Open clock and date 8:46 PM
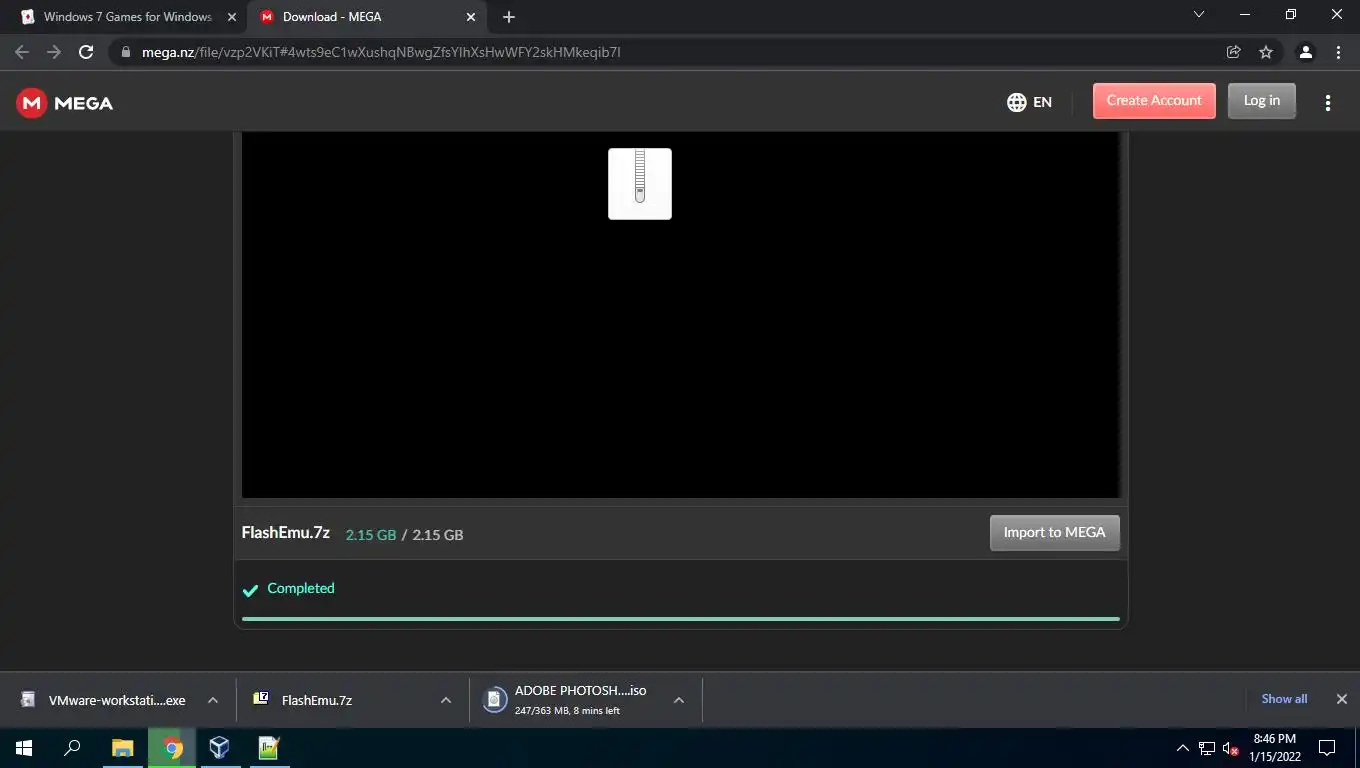The width and height of the screenshot is (1360, 768). 1274,748
